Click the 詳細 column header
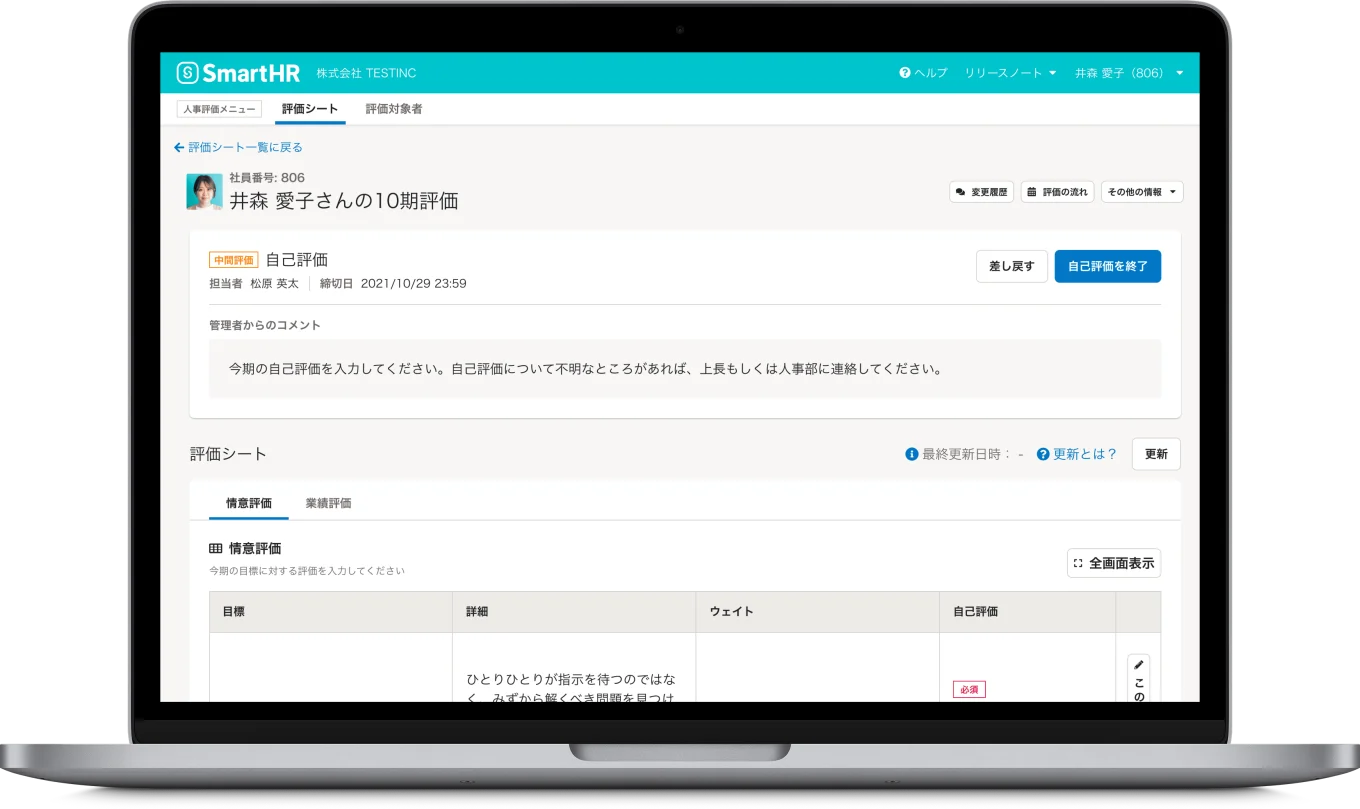Viewport: 1360px width, 809px height. pos(574,612)
